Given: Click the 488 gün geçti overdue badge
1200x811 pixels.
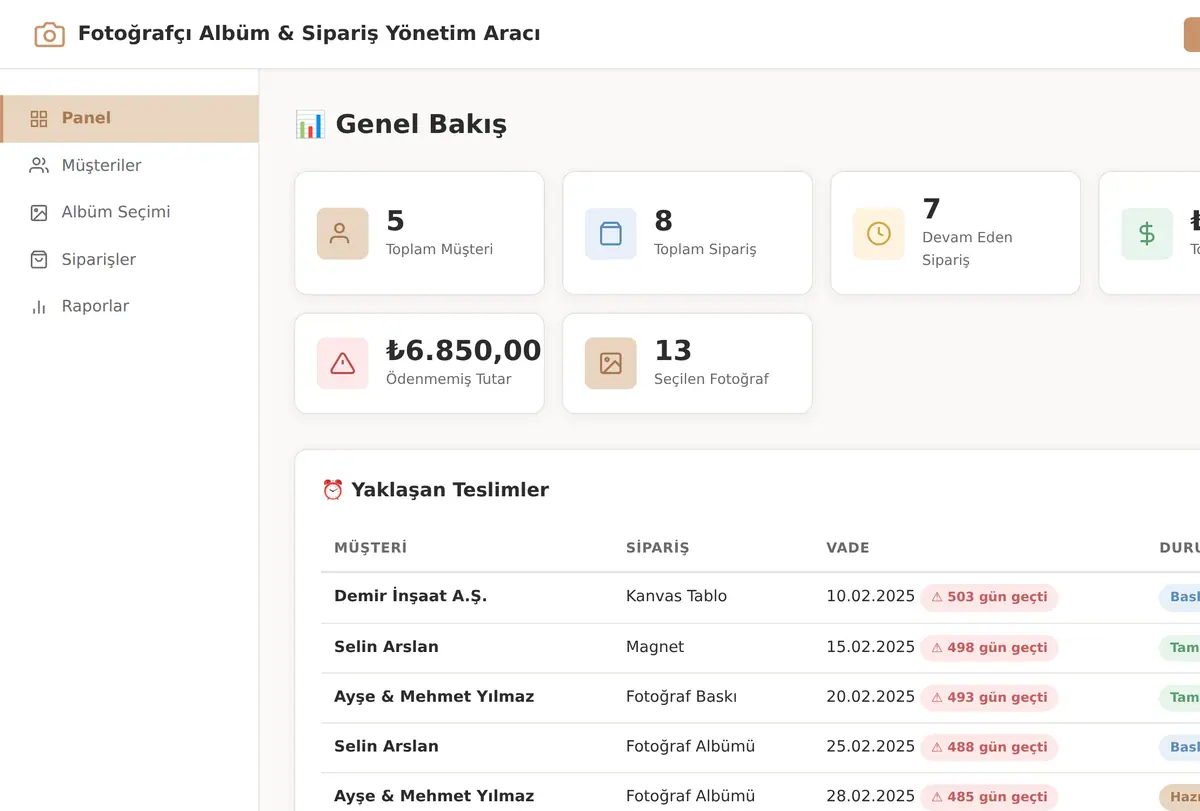Looking at the screenshot, I should coord(989,748).
